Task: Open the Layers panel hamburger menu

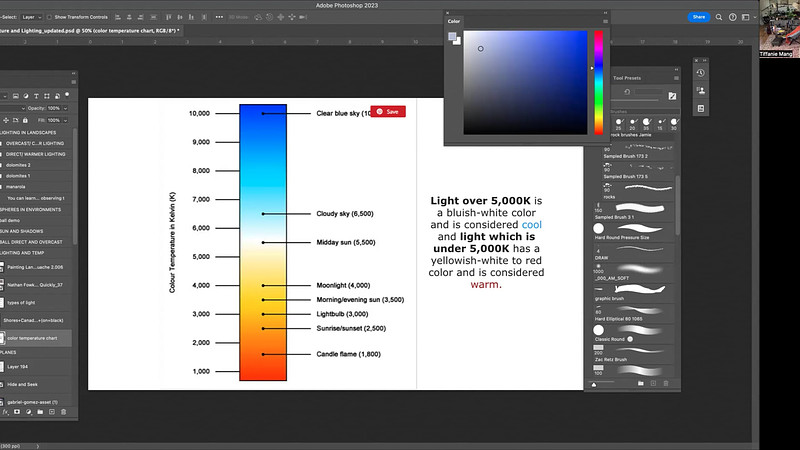Action: coord(73,82)
